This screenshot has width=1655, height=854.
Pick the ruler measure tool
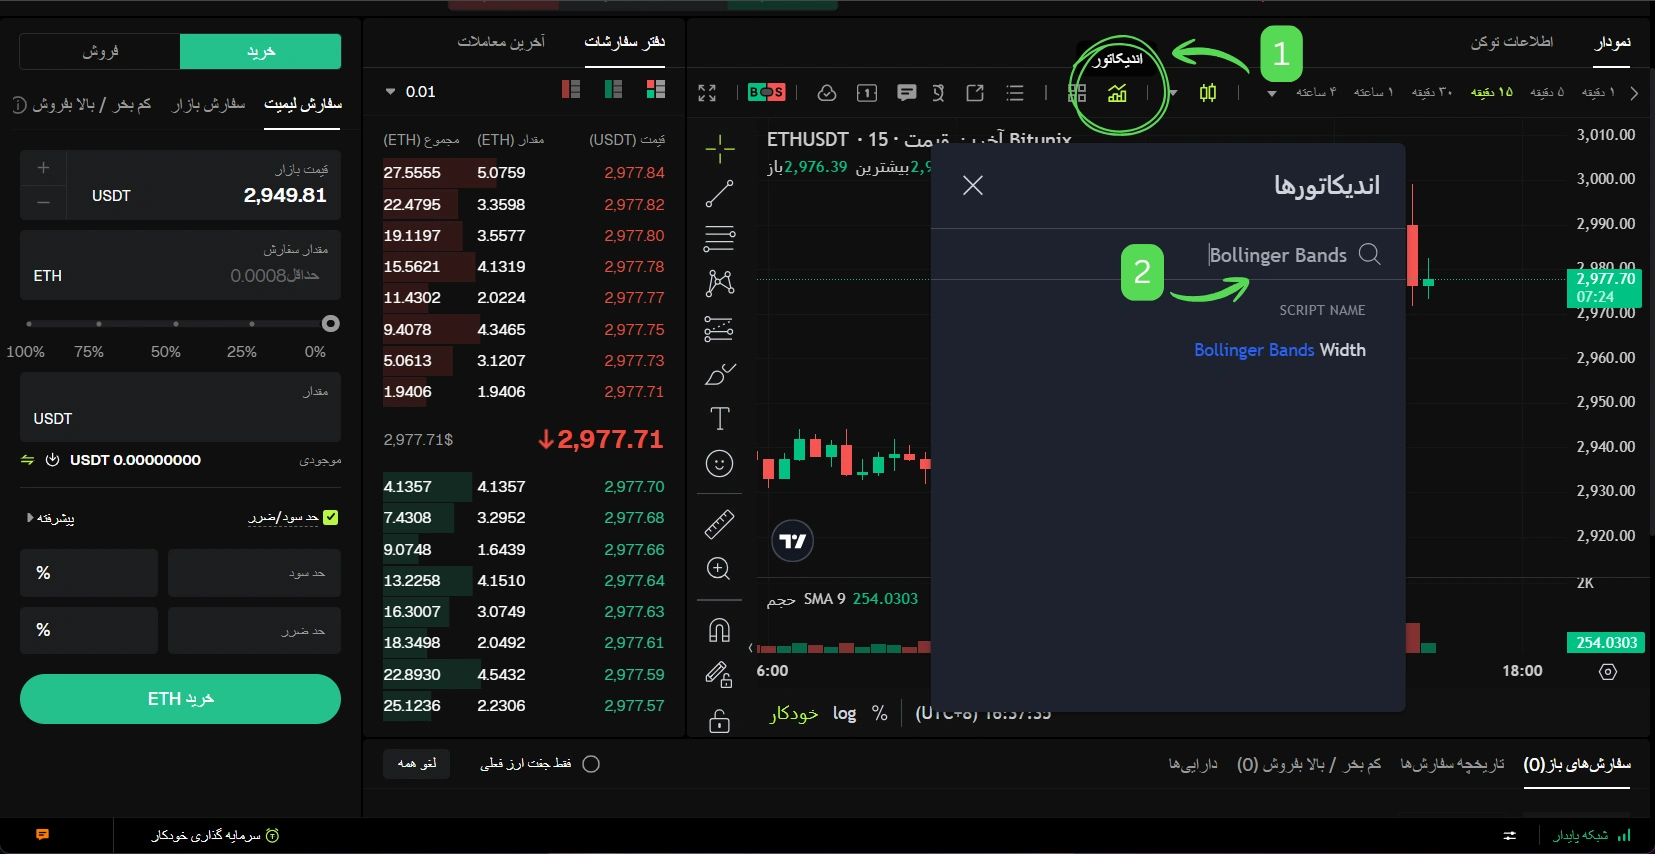click(x=719, y=523)
